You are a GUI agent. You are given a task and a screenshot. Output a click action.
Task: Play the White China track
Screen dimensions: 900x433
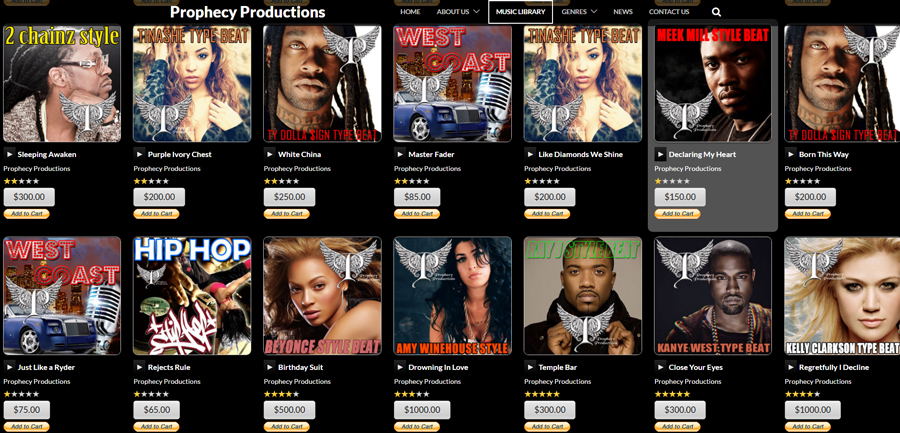coord(270,154)
